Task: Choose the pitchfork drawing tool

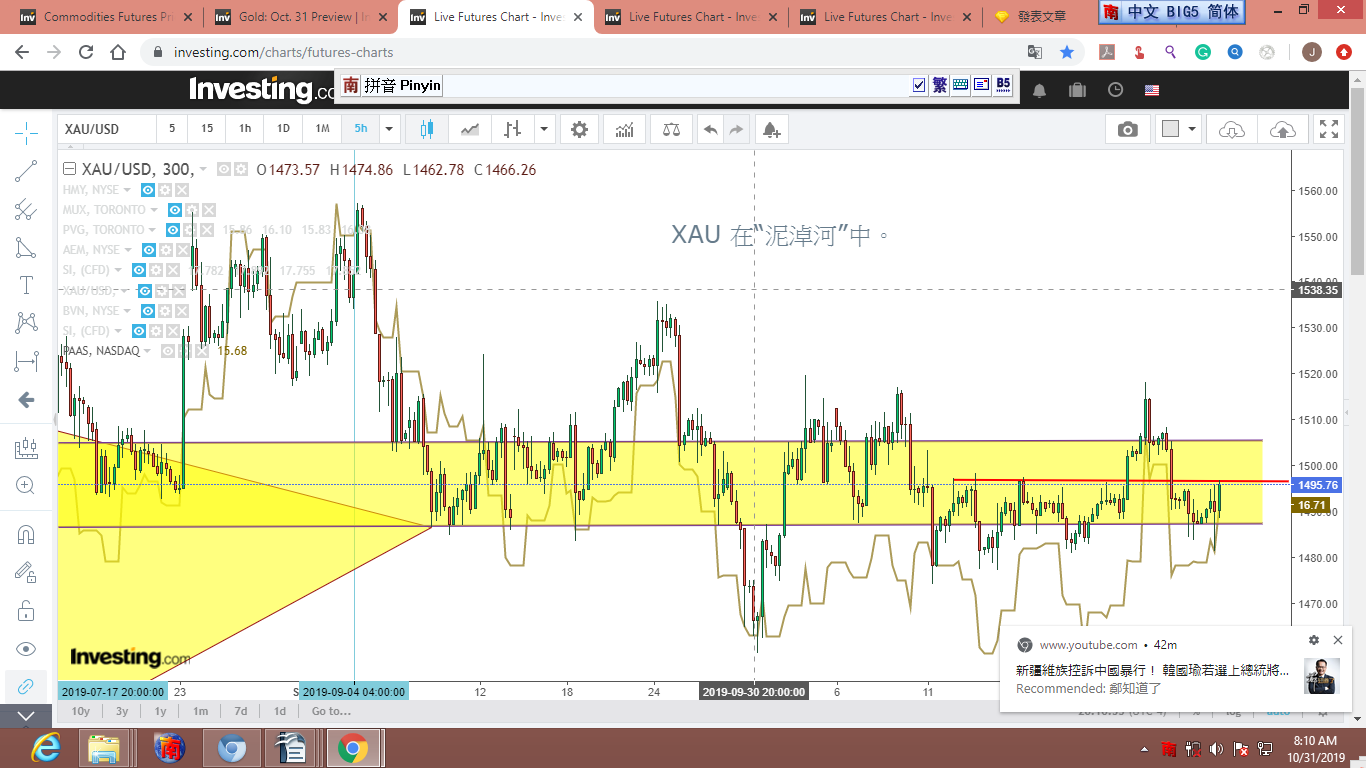Action: [27, 210]
